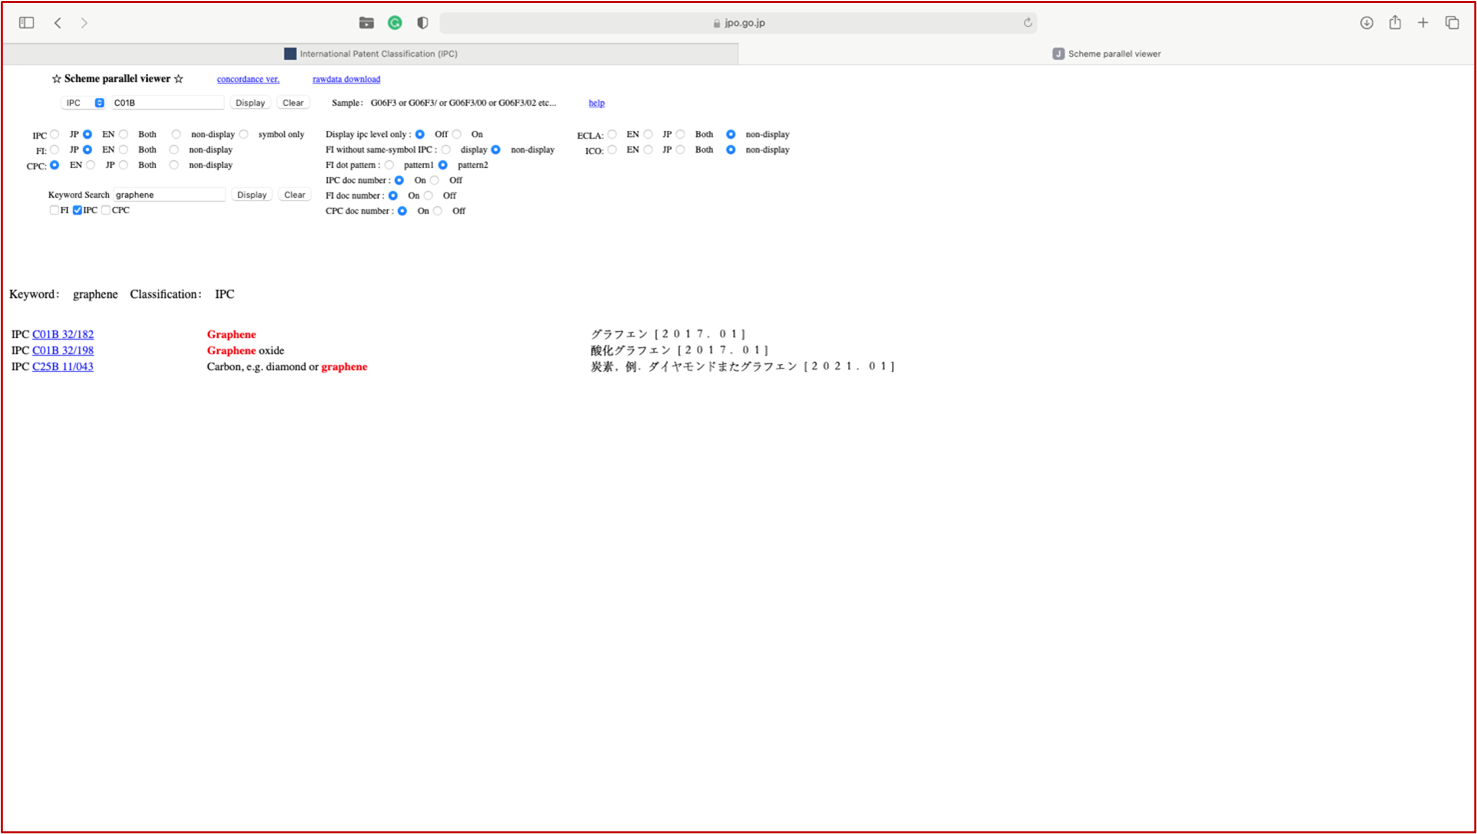This screenshot has width=1477, height=834.
Task: Check the CPC keyword search checkbox
Action: [x=106, y=210]
